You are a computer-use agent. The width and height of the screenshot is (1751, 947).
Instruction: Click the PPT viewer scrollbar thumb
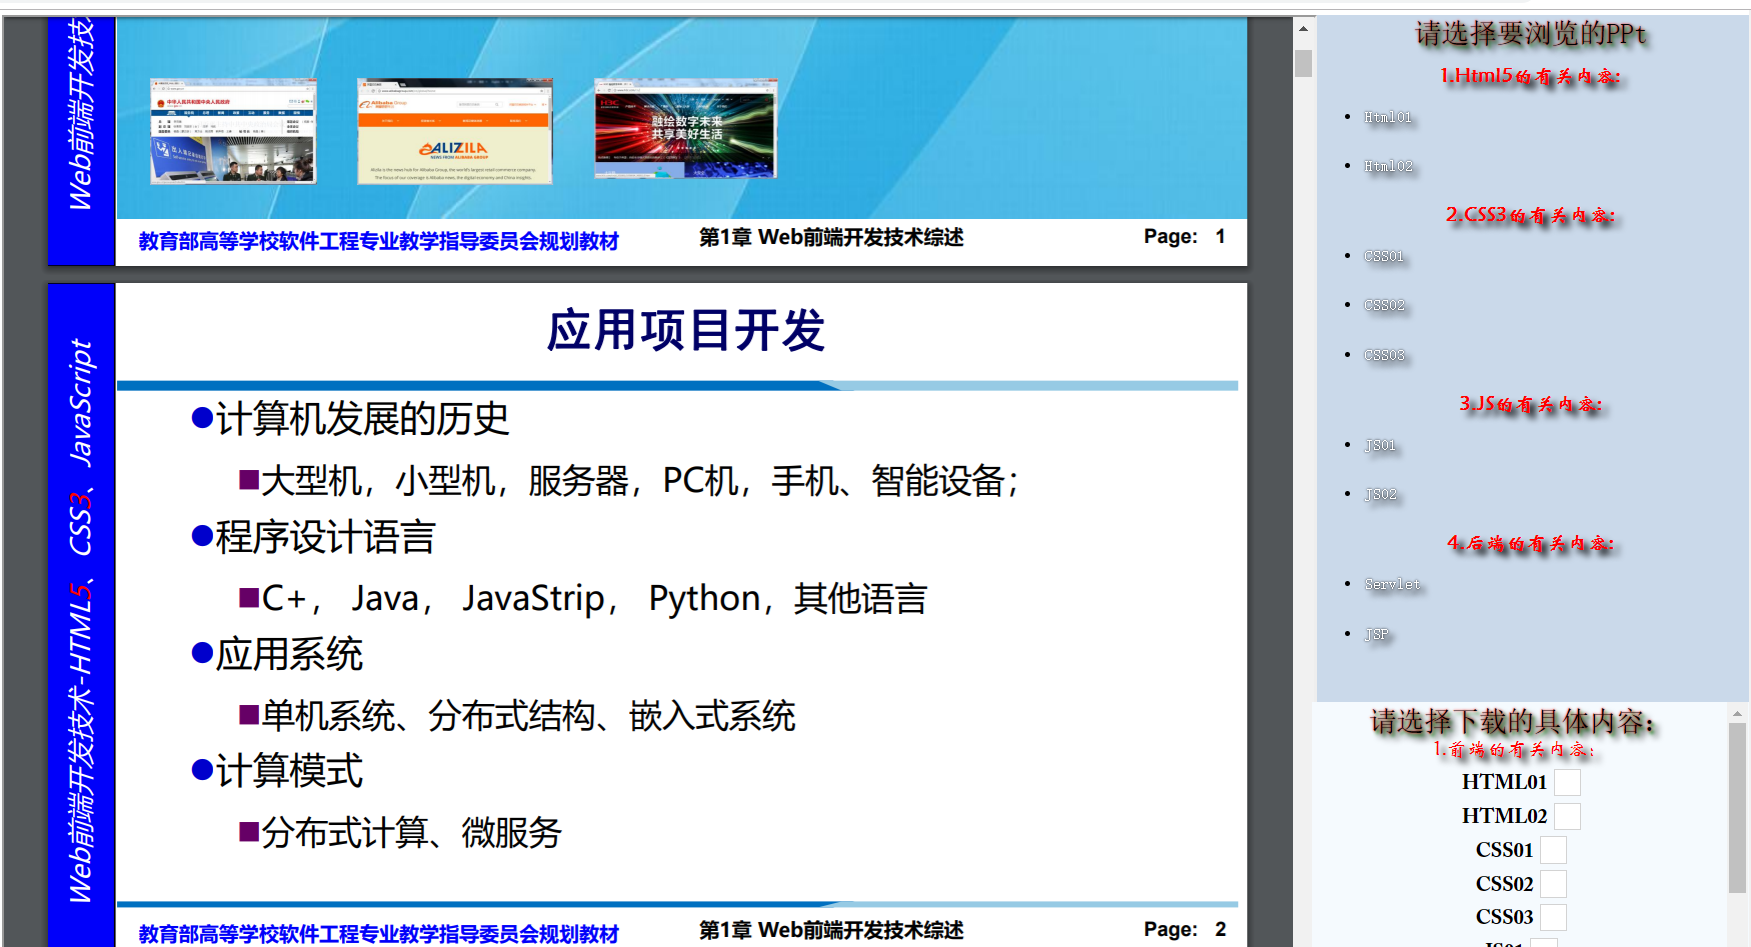pyautogui.click(x=1303, y=63)
